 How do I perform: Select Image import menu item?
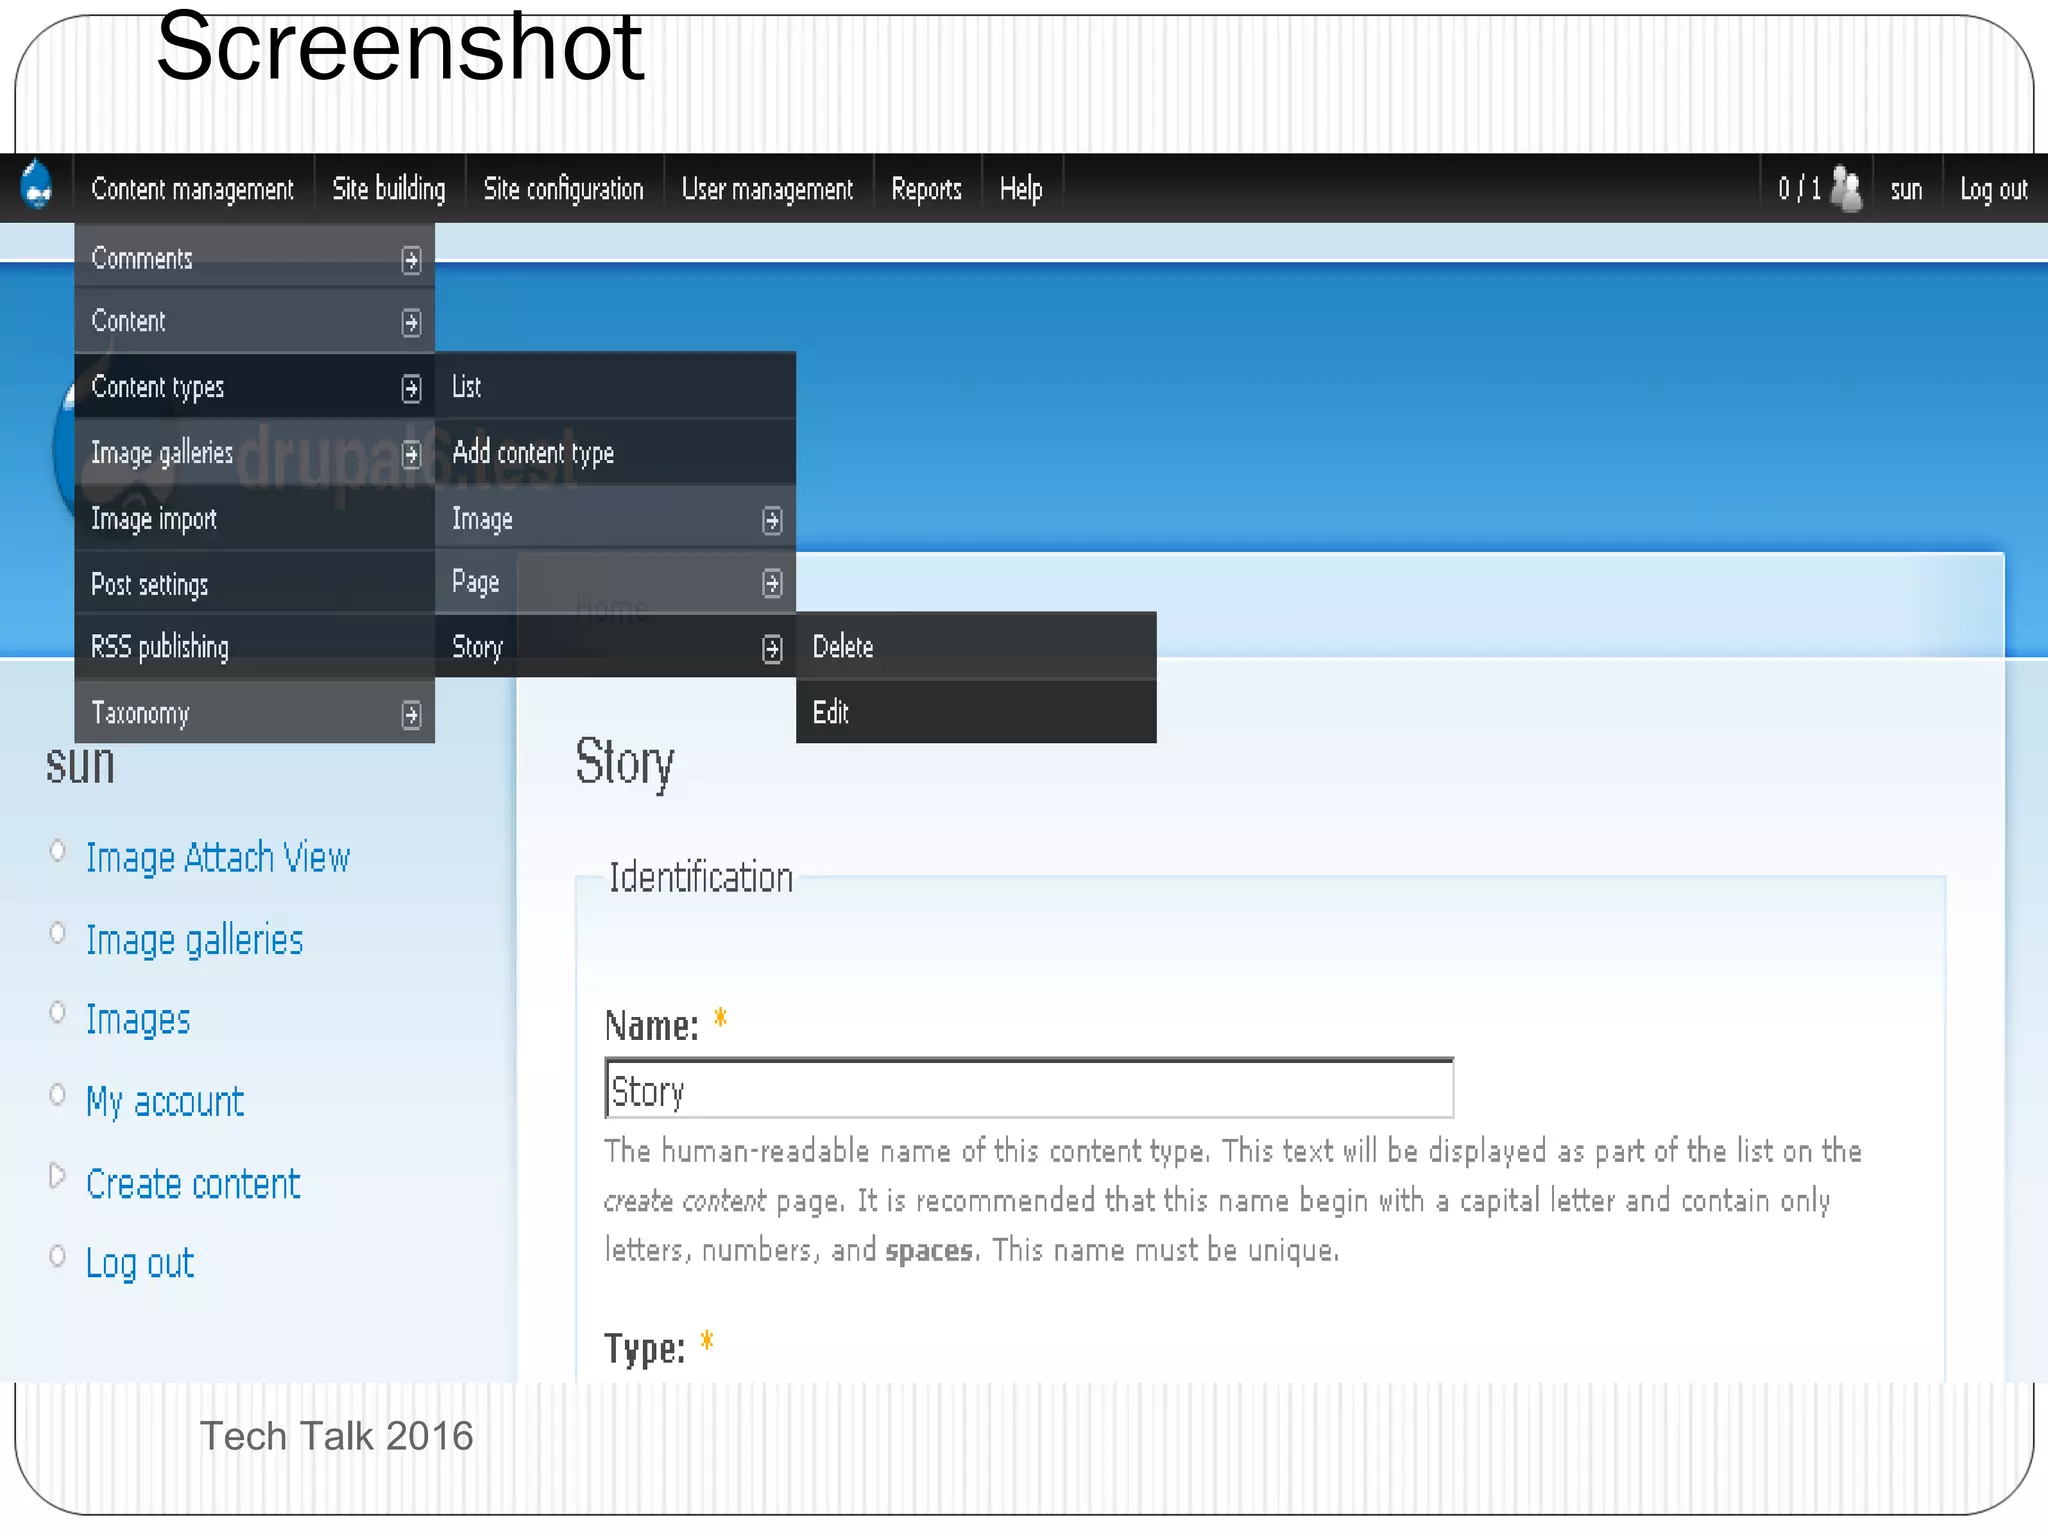click(254, 518)
